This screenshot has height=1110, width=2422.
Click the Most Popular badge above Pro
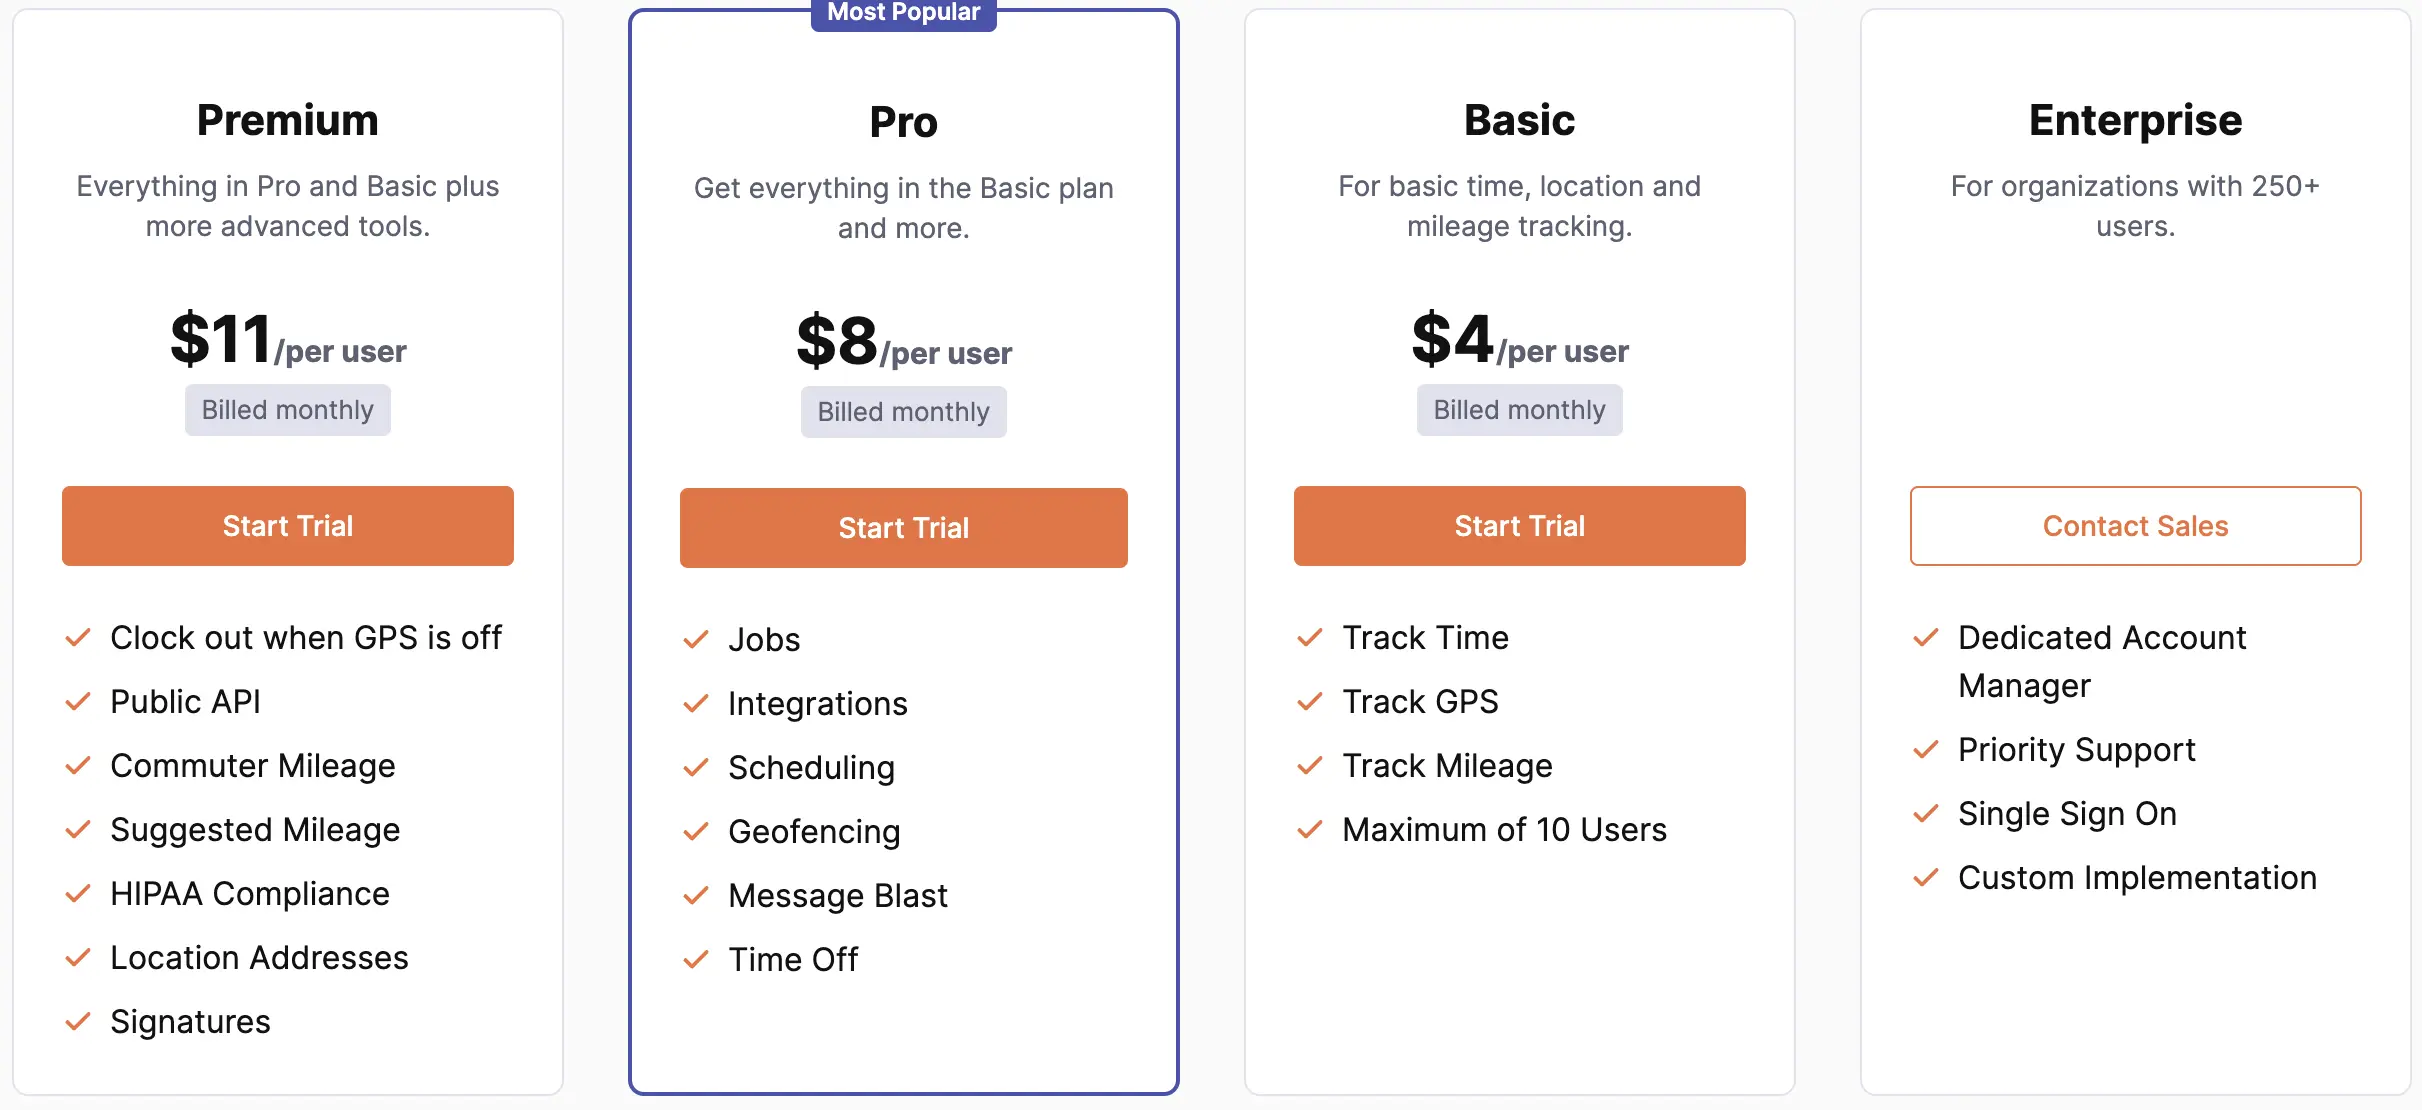coord(903,12)
